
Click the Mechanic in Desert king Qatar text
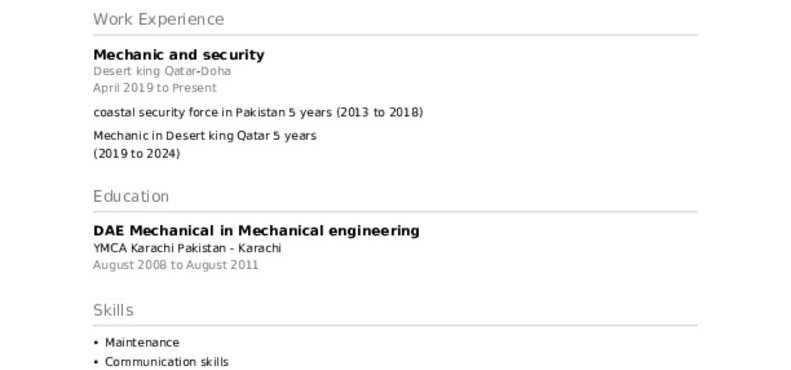point(205,136)
